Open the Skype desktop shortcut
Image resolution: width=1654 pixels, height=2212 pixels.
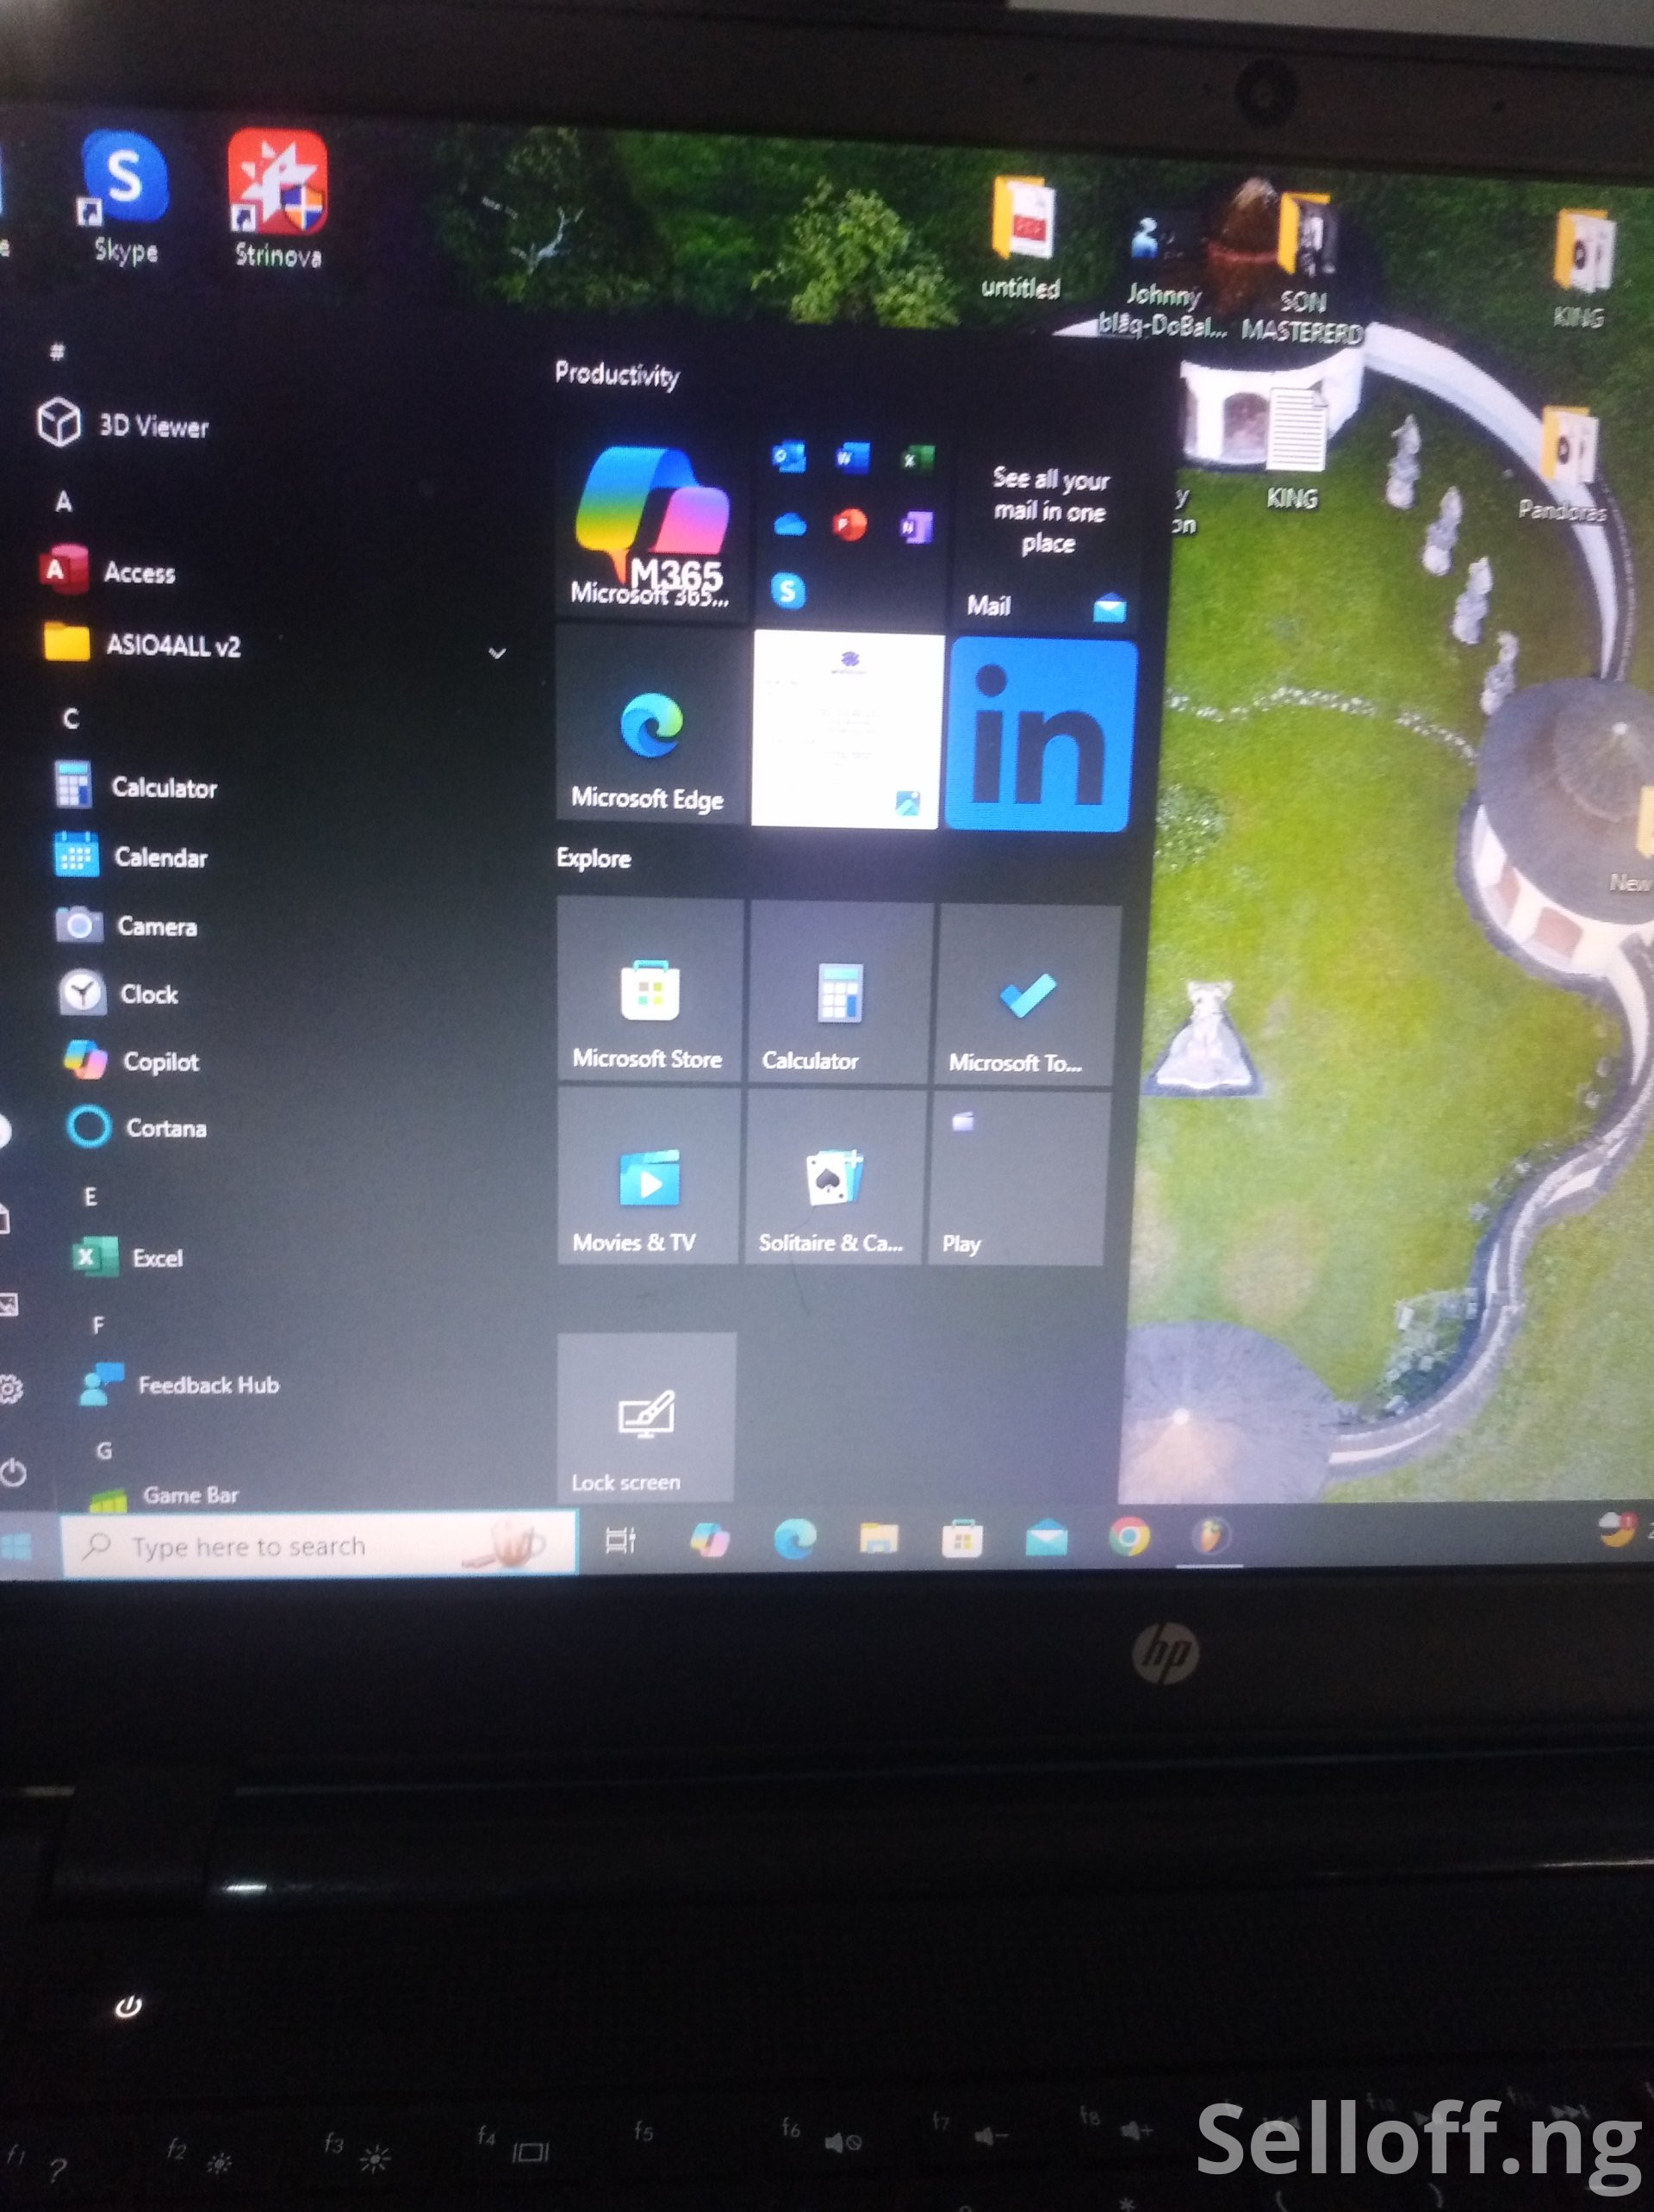[124, 198]
